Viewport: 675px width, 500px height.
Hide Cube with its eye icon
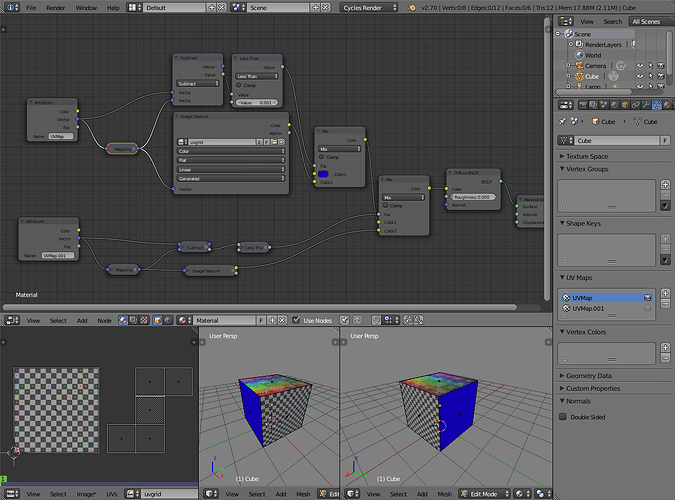(x=640, y=76)
